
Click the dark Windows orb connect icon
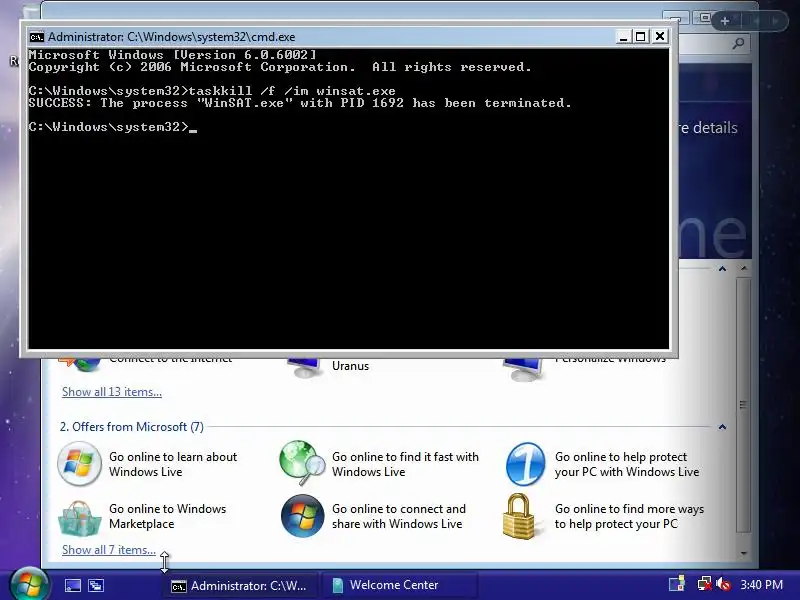click(302, 516)
